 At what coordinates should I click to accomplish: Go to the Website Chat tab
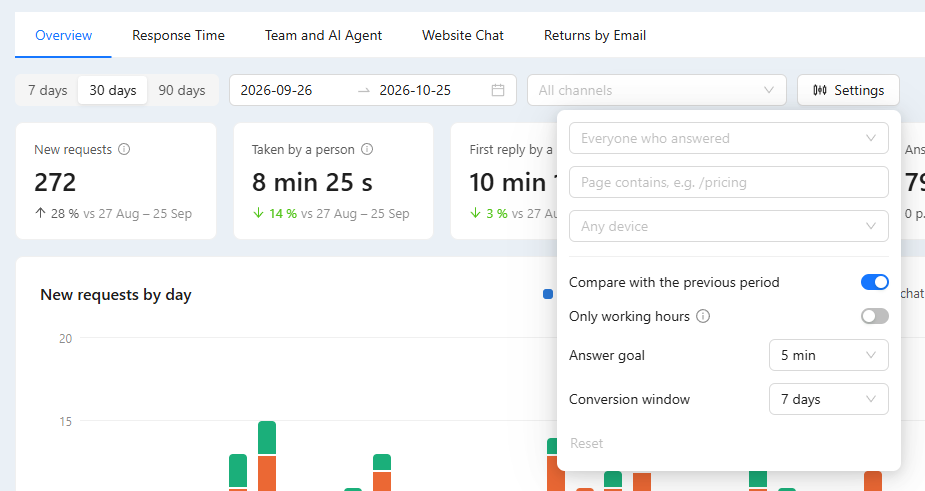pyautogui.click(x=462, y=35)
